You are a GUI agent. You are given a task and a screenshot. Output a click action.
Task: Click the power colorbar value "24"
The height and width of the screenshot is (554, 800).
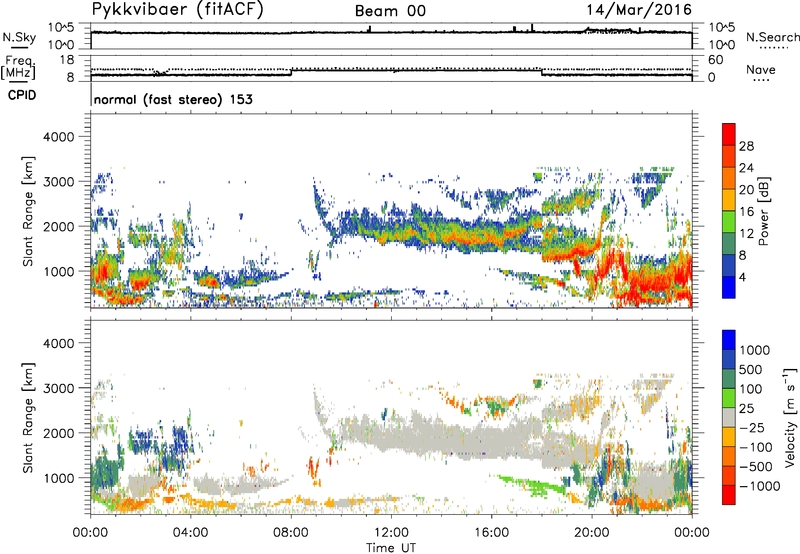click(746, 168)
